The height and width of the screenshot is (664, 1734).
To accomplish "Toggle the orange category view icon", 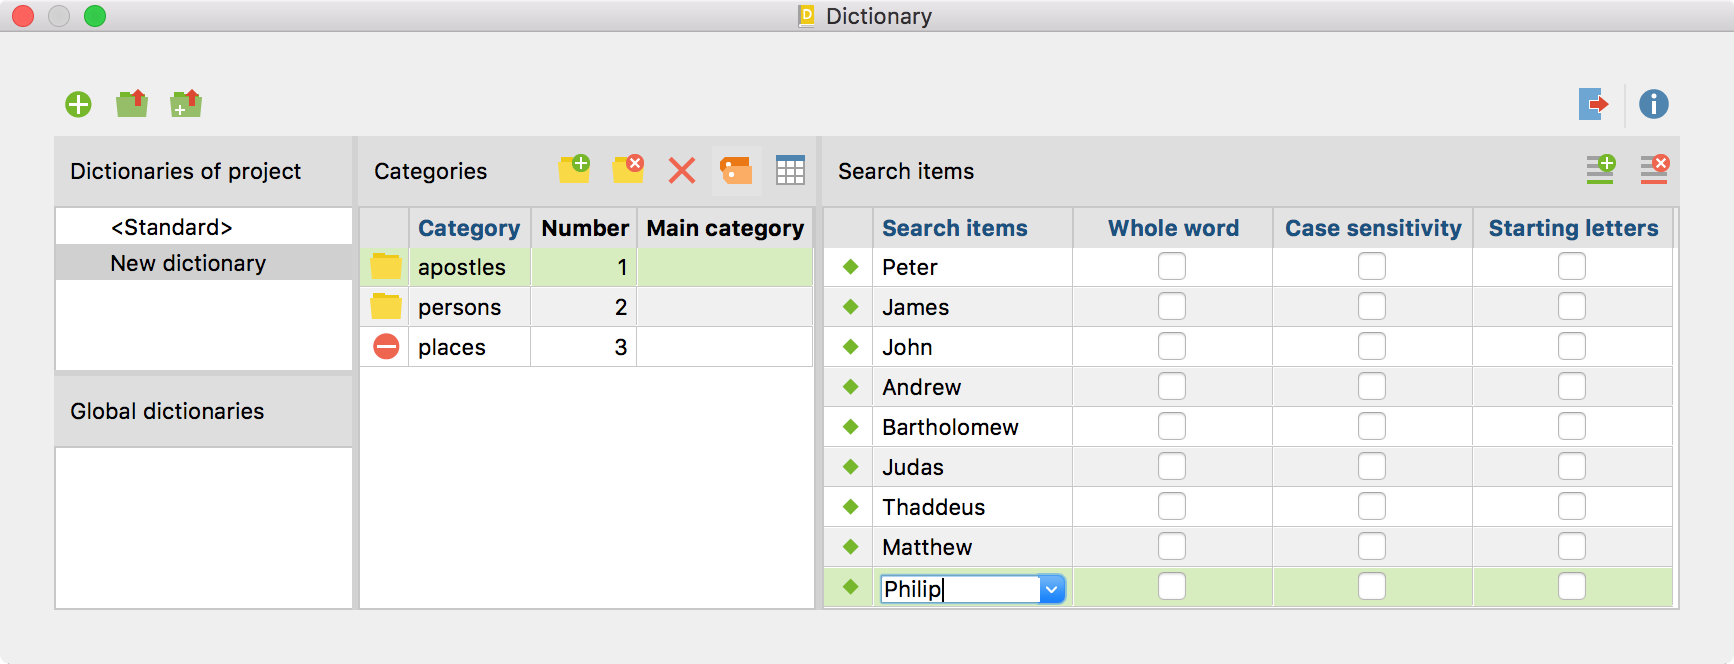I will point(737,170).
